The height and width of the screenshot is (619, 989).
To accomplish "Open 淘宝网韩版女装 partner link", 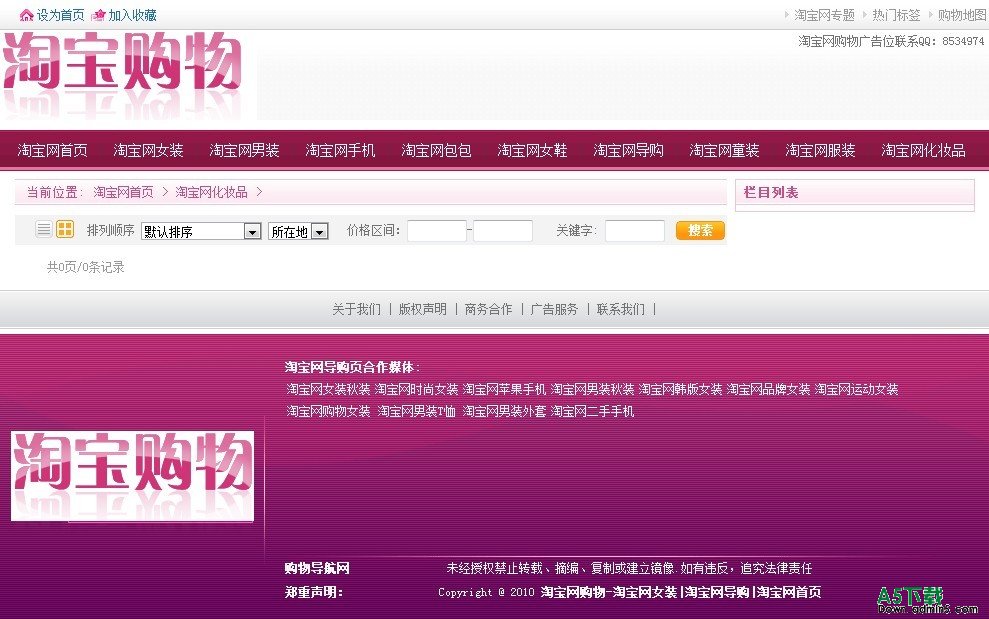I will (680, 389).
